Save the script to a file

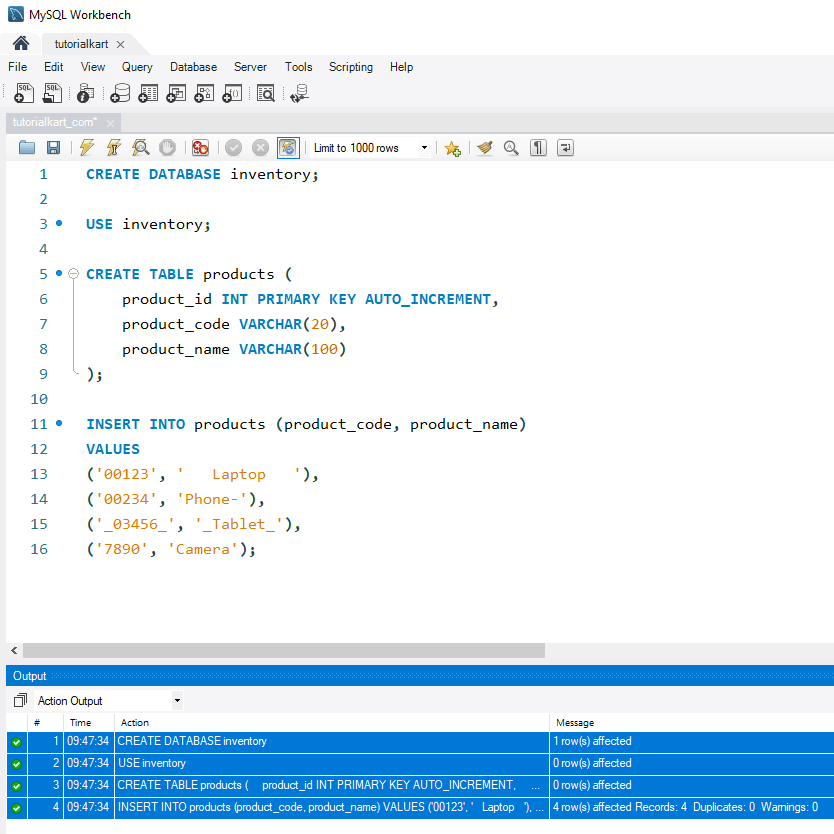(53, 147)
